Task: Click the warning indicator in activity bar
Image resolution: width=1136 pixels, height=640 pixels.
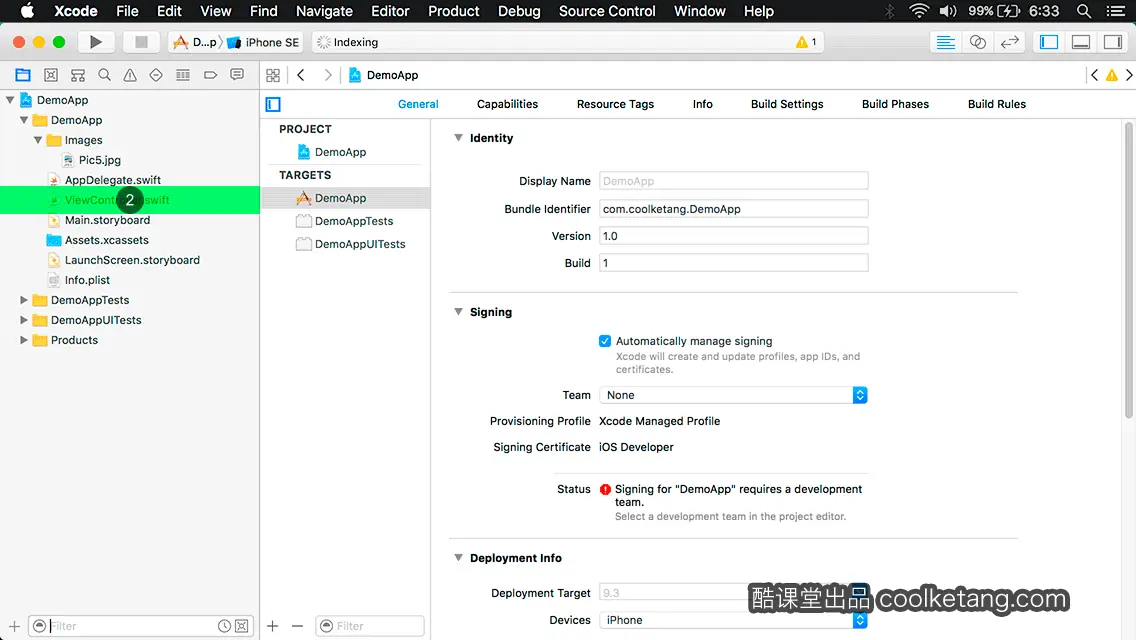Action: pyautogui.click(x=806, y=42)
